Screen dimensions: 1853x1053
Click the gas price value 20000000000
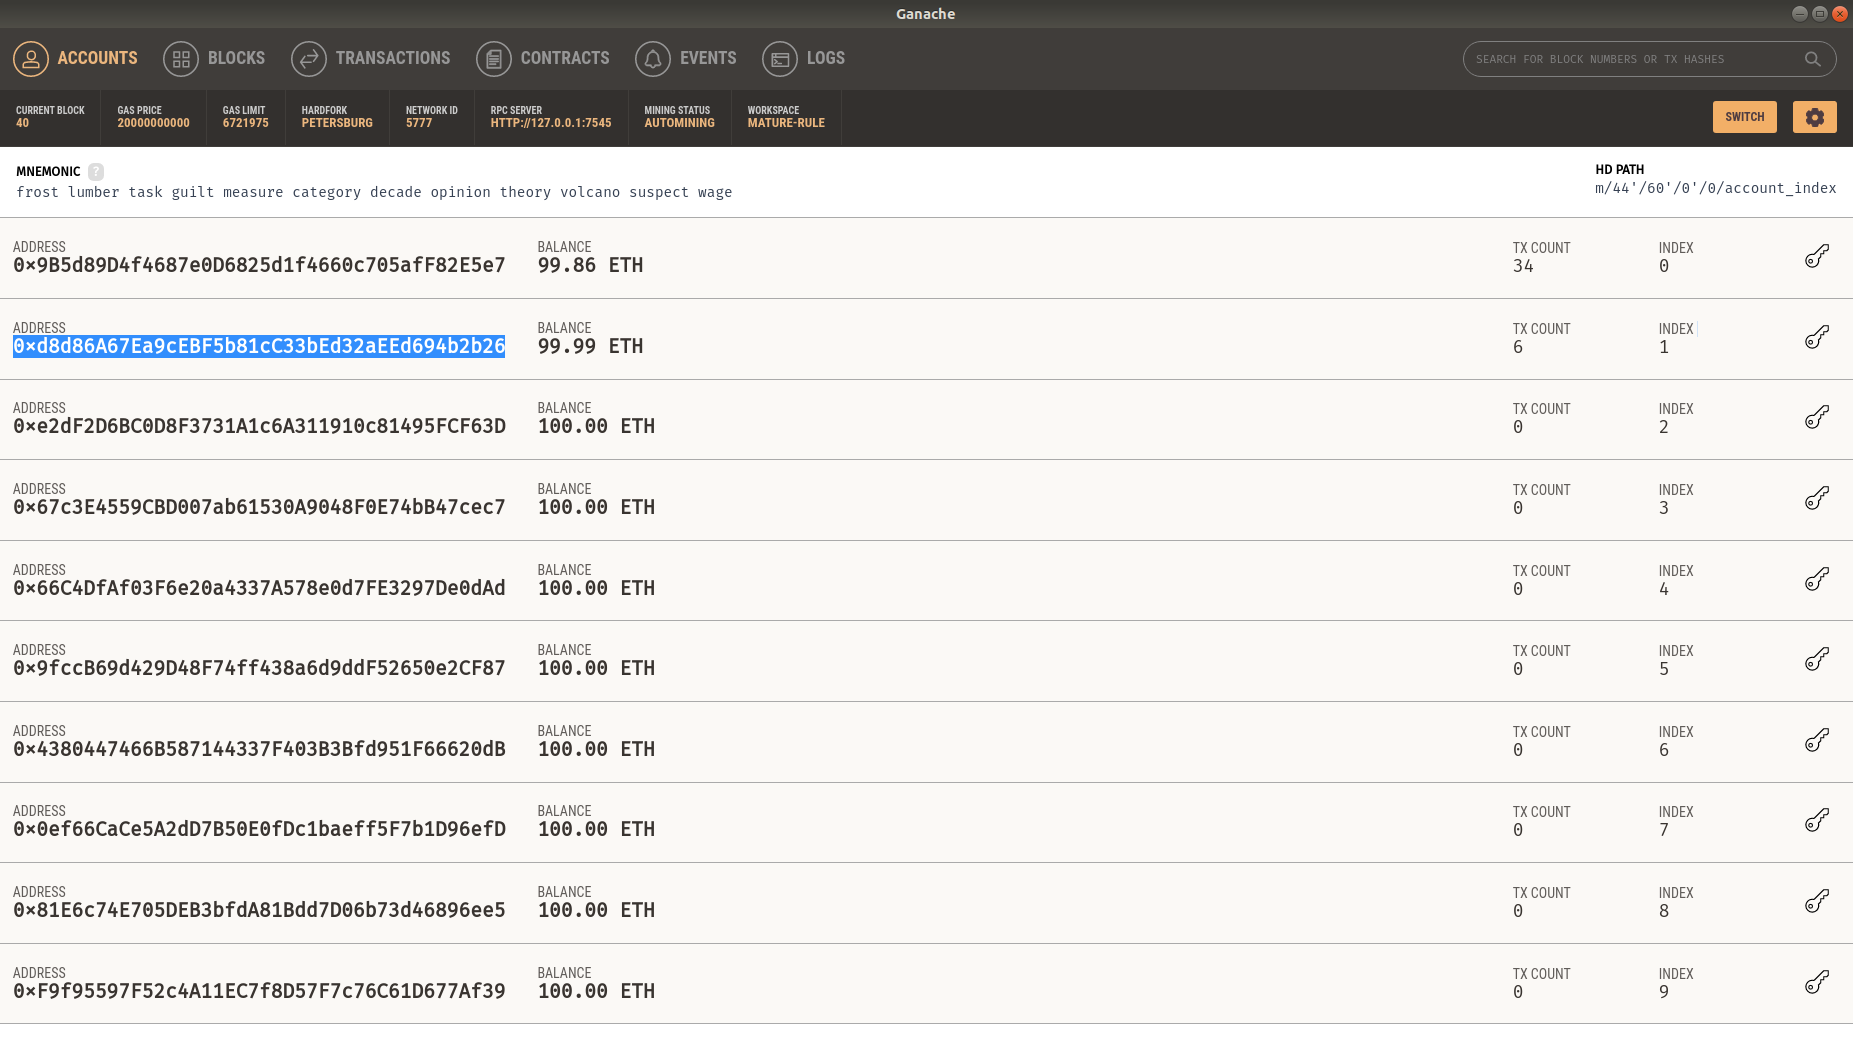point(153,123)
